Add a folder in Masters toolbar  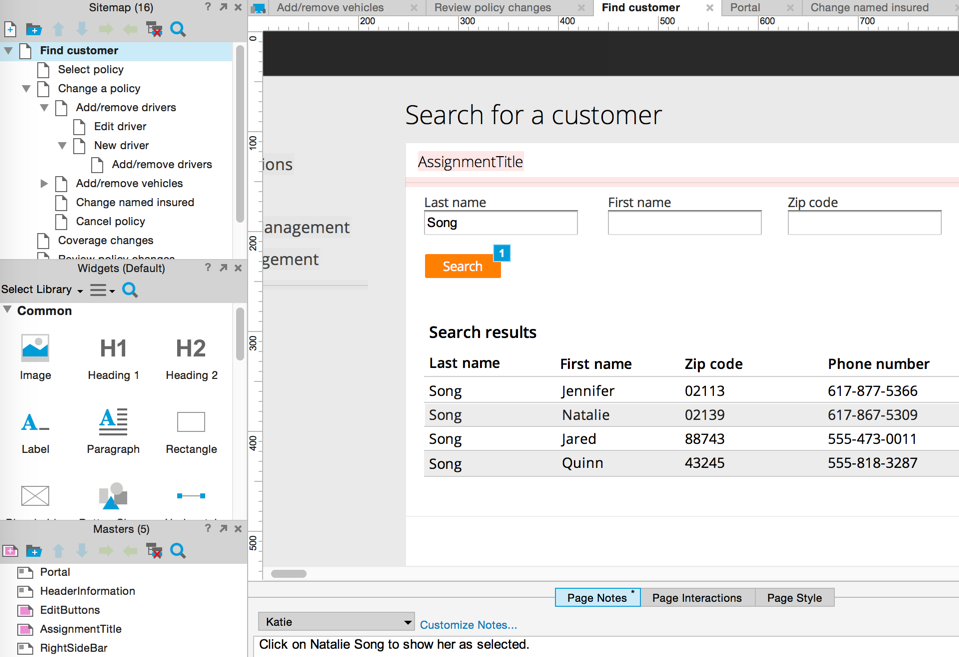tap(34, 551)
